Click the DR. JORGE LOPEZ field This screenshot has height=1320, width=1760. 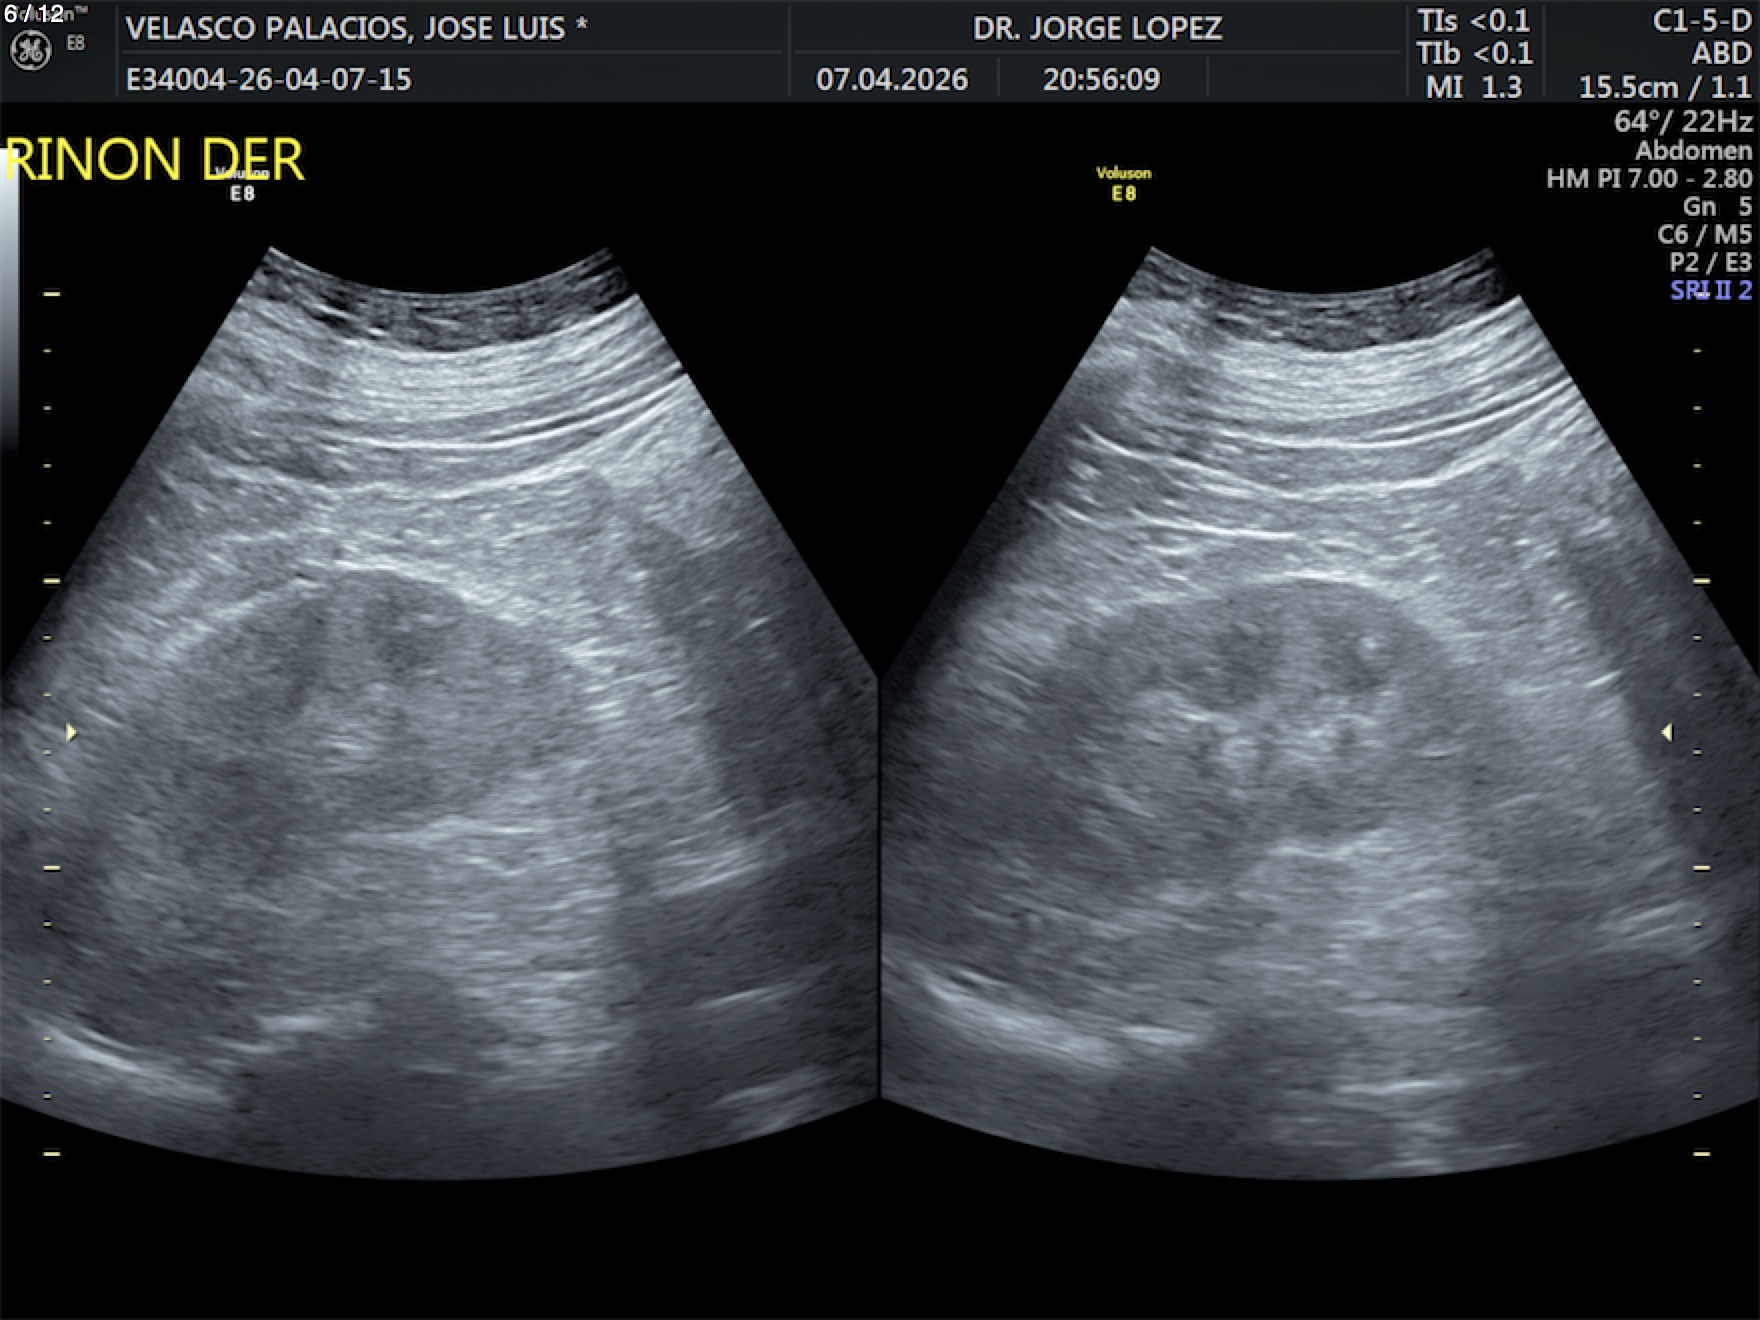(1097, 28)
